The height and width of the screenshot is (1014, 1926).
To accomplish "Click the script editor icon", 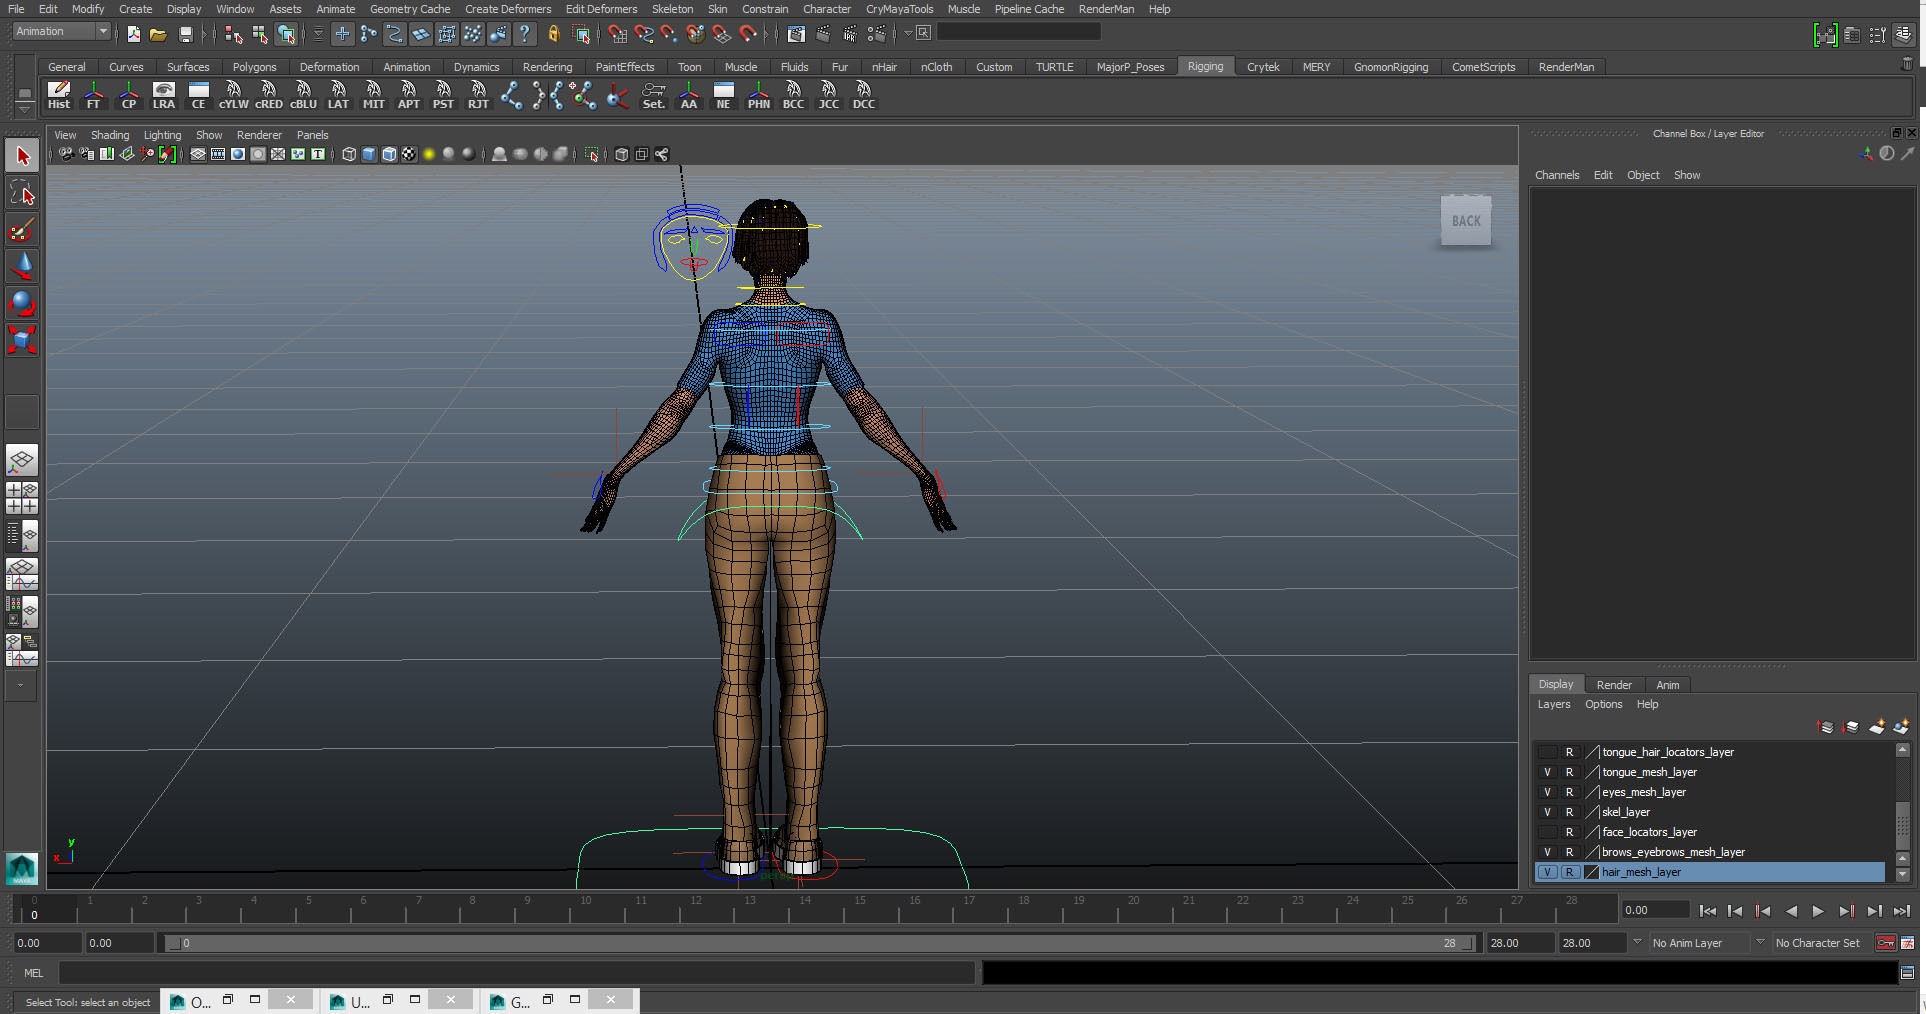I will (1907, 973).
